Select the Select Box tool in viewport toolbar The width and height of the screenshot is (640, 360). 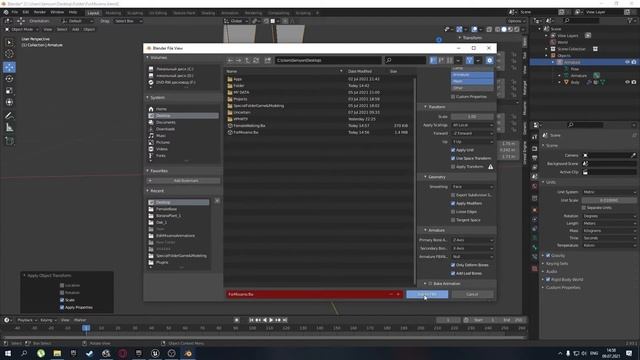[x=9, y=42]
